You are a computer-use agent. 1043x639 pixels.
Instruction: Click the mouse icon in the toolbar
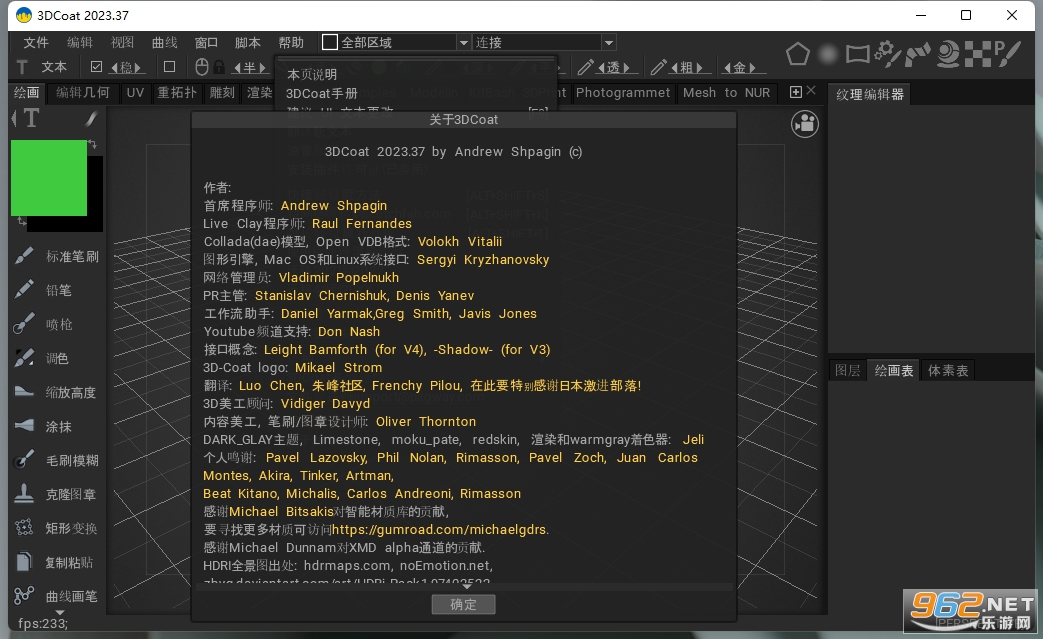(x=202, y=66)
